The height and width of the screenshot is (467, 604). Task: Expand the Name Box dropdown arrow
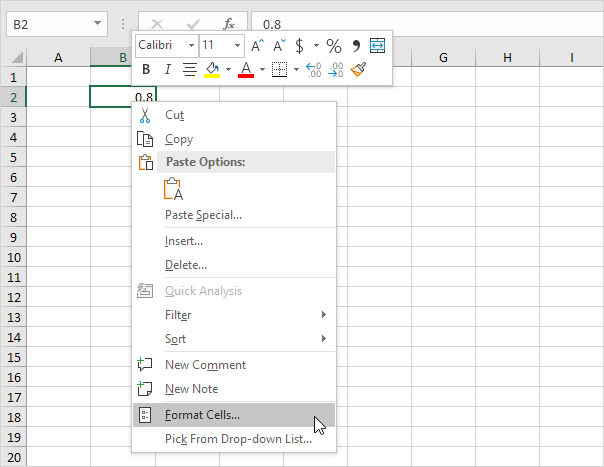click(96, 22)
